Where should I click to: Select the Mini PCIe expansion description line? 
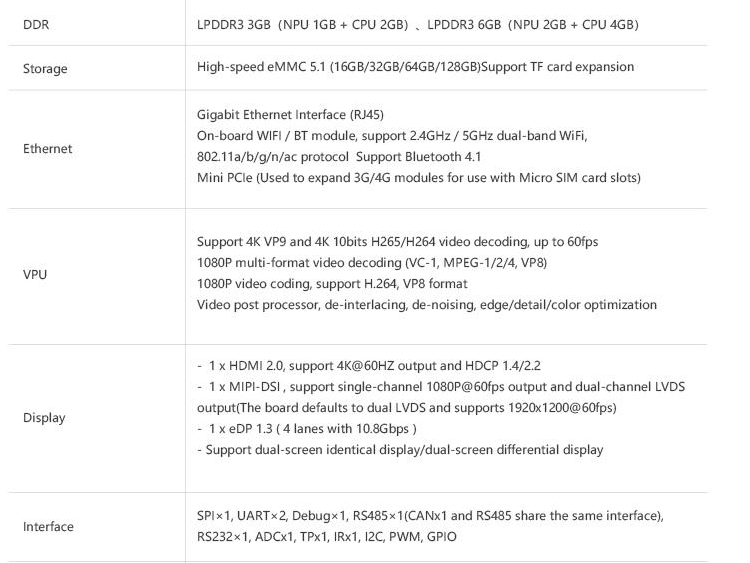coord(419,178)
